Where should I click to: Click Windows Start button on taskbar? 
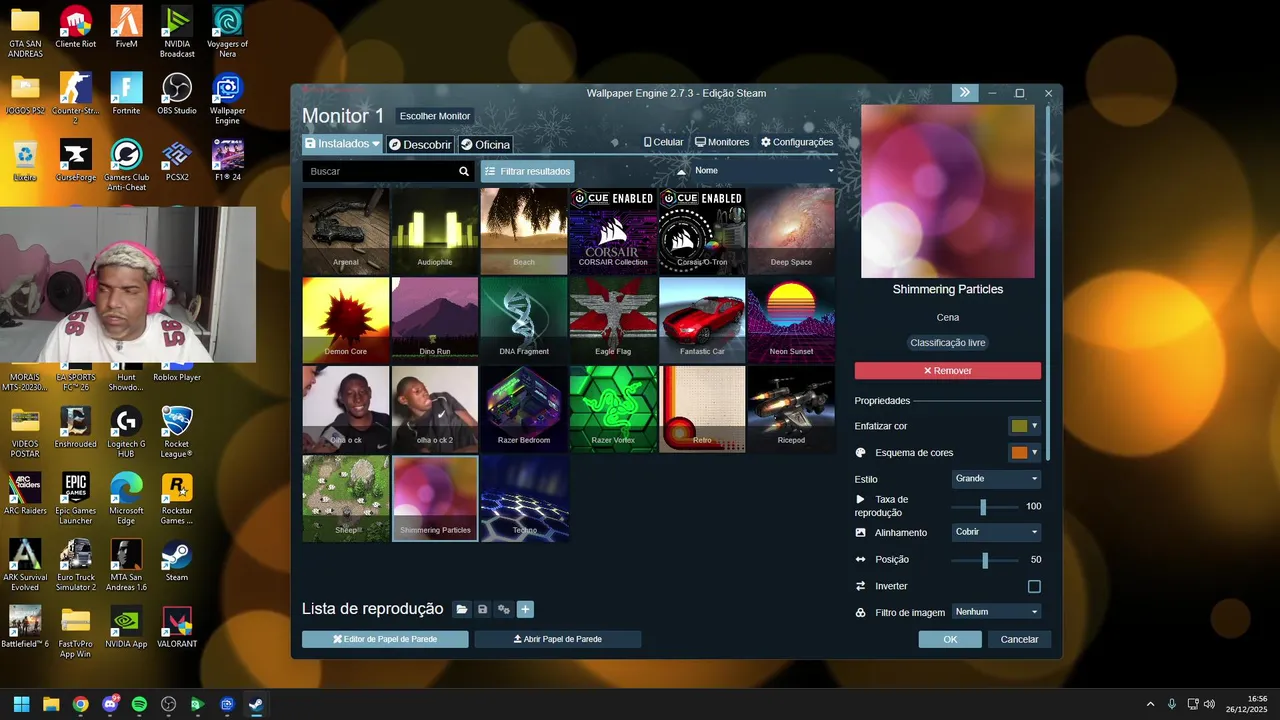pyautogui.click(x=21, y=704)
